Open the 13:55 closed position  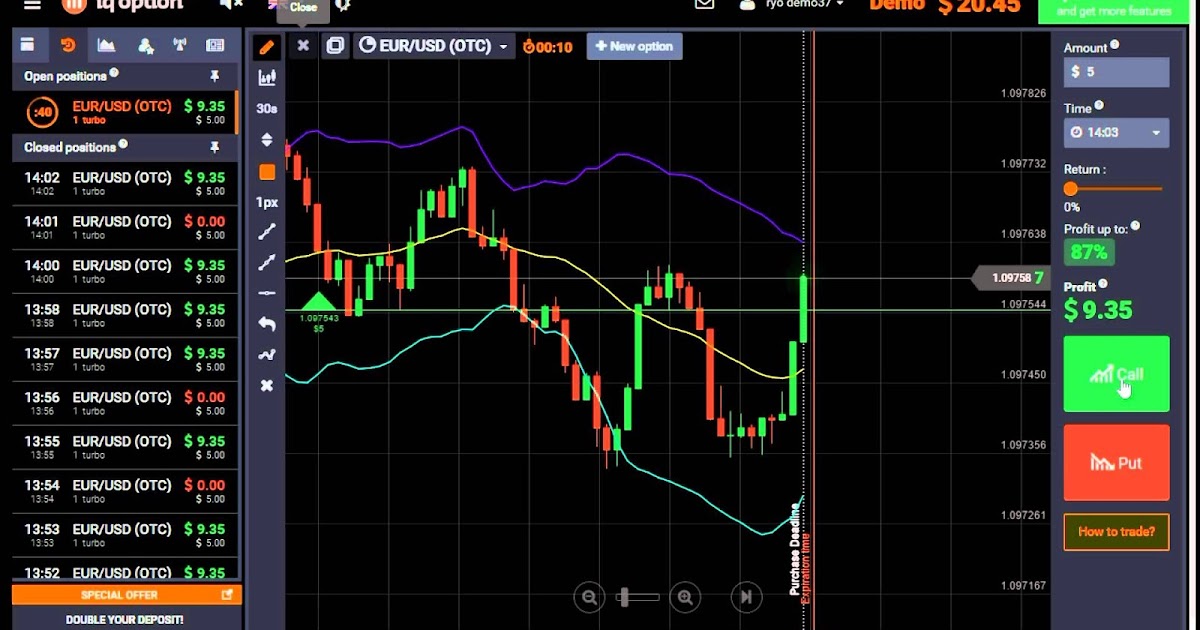(125, 448)
